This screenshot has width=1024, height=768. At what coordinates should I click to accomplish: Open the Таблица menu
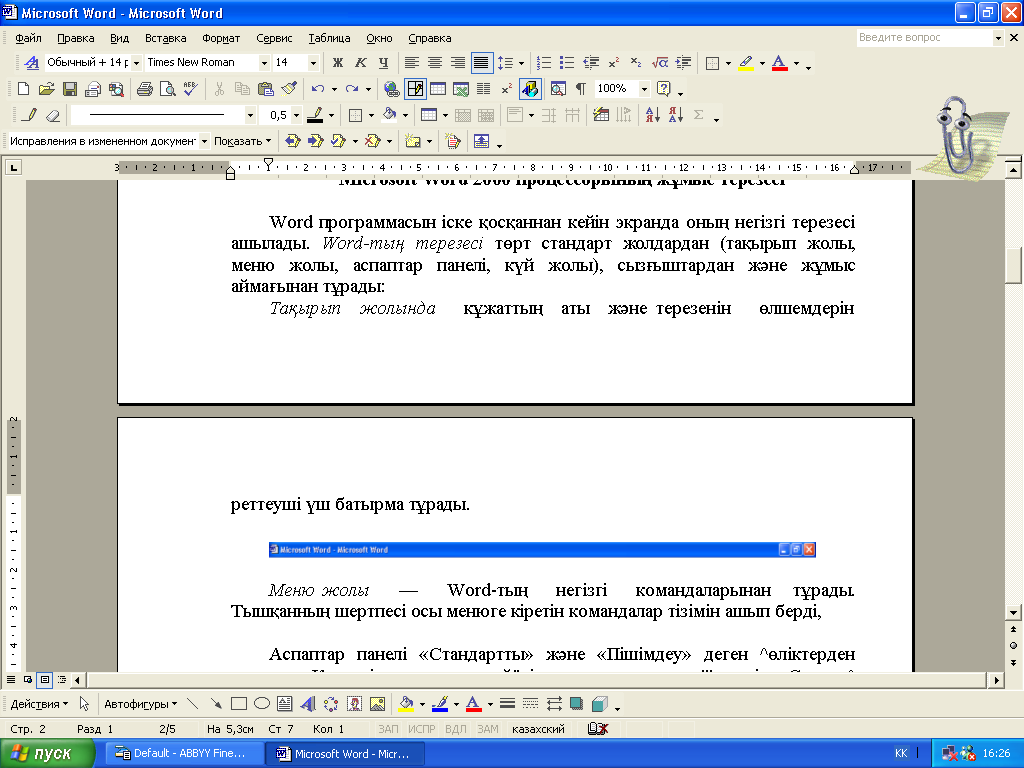point(329,38)
